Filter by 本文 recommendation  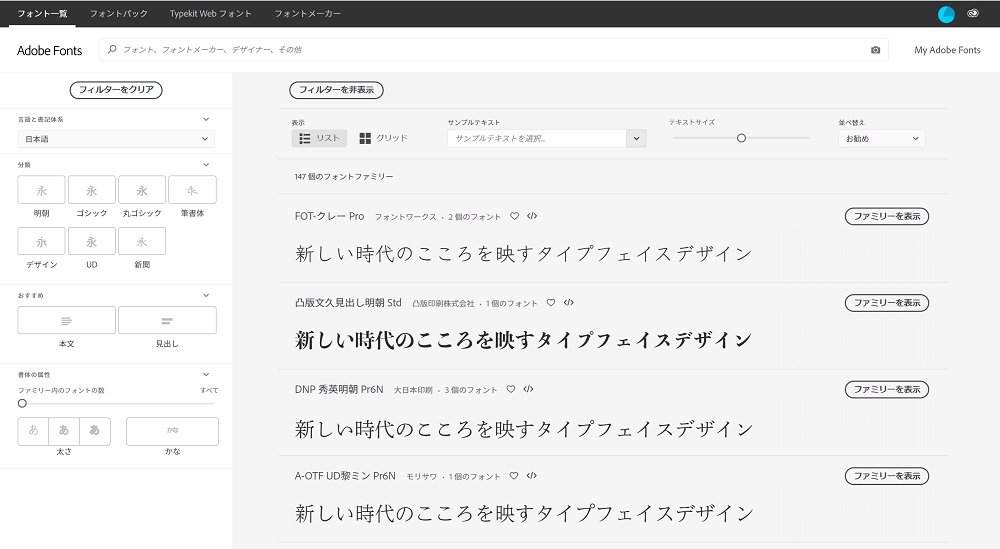(x=66, y=320)
